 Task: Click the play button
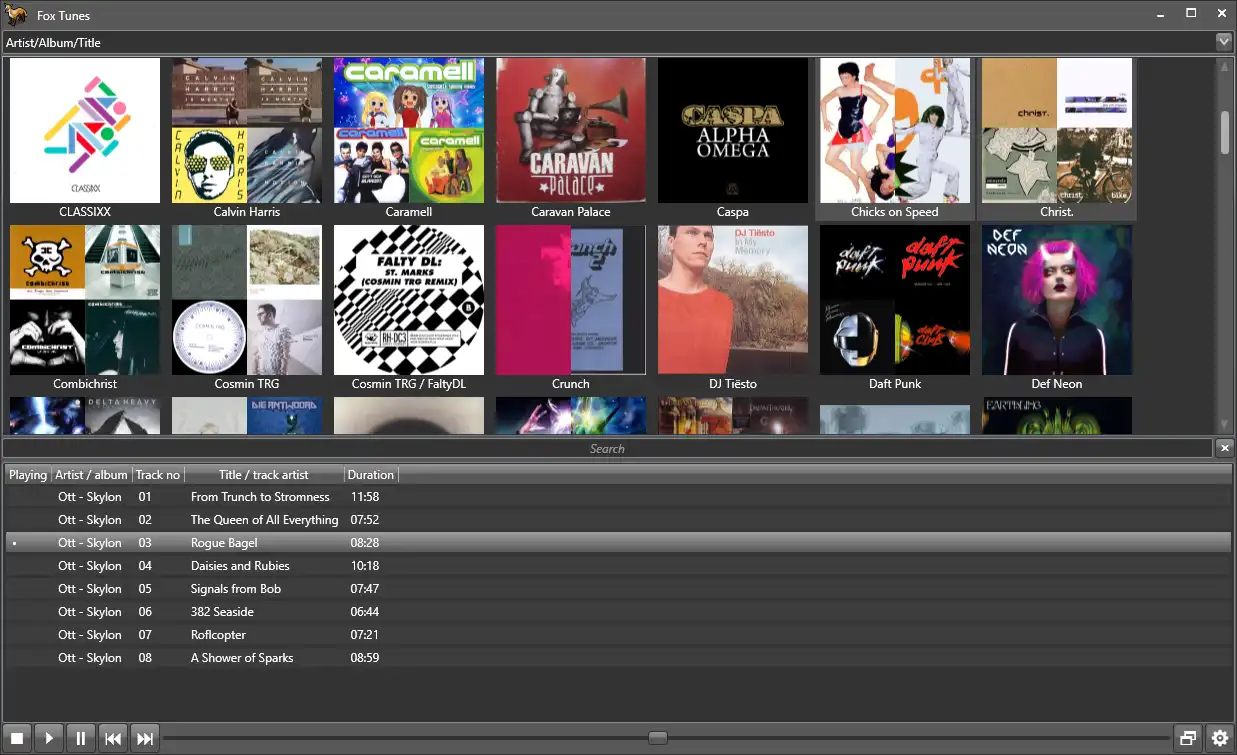click(x=49, y=738)
